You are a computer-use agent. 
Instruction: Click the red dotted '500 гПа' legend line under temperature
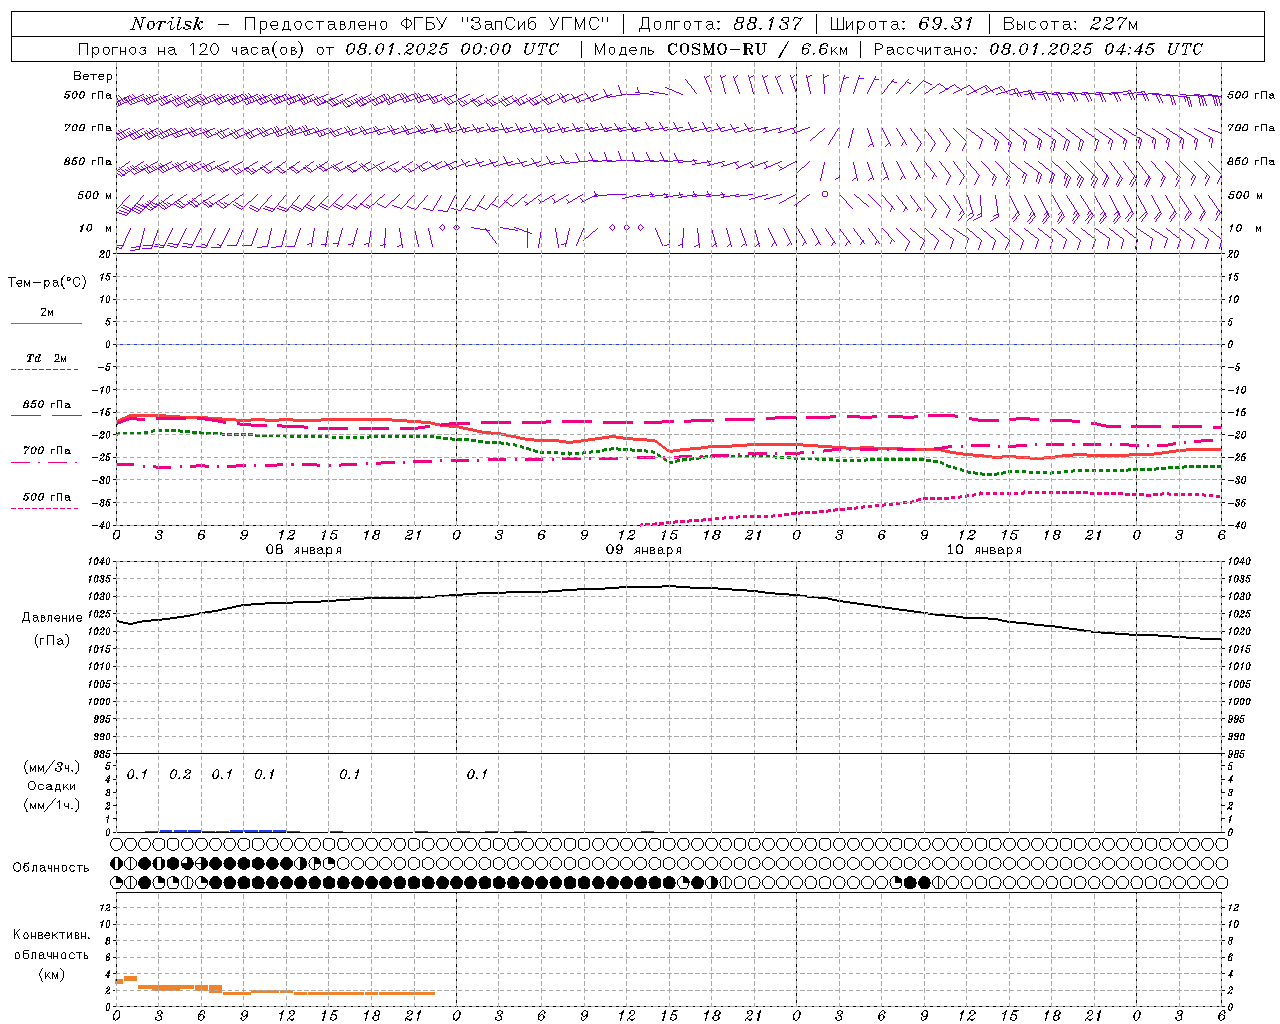tap(44, 508)
